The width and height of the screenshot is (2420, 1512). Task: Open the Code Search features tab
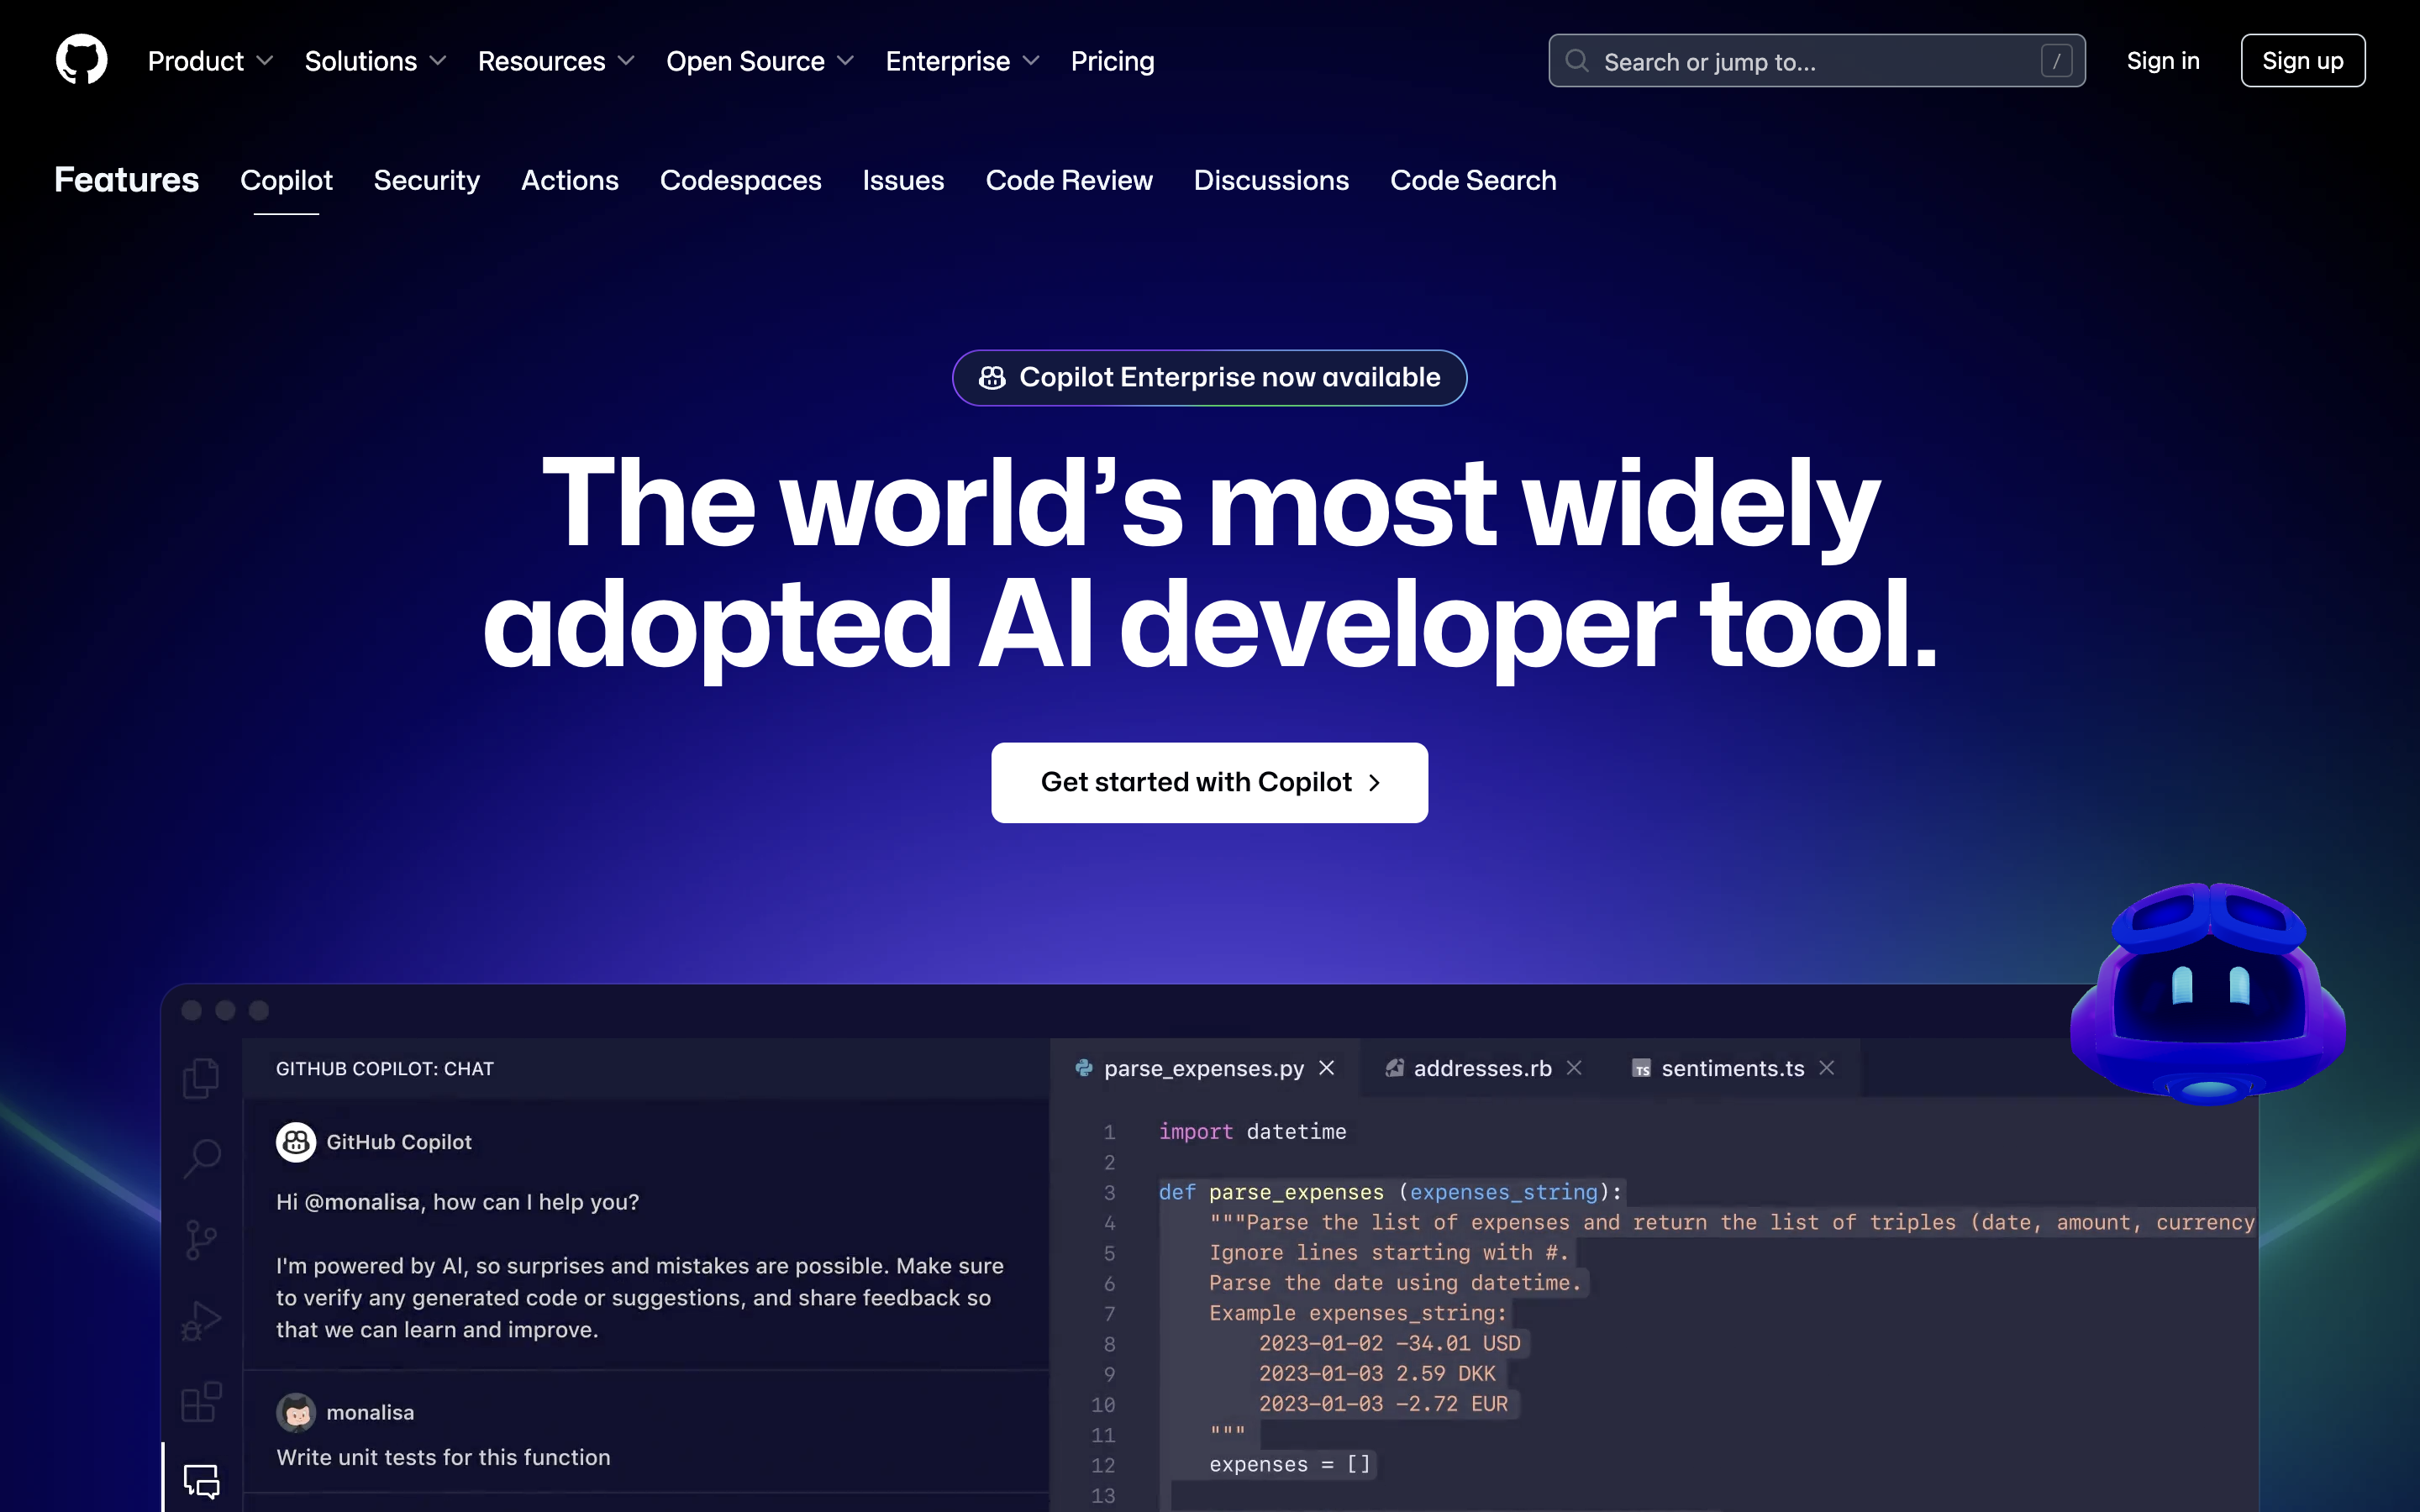tap(1473, 180)
